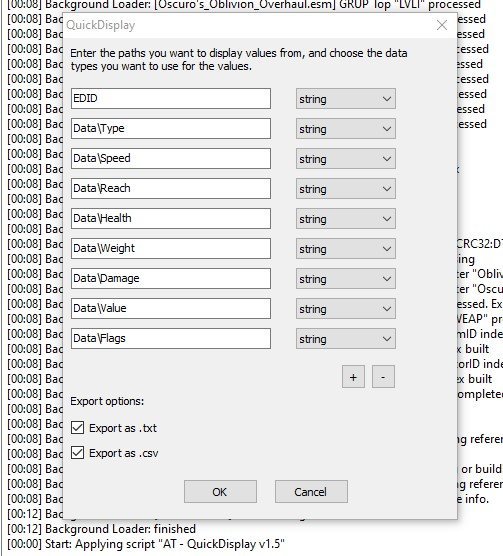The image size is (503, 556).
Task: Click the Data\Speed path input
Action: pos(171,159)
